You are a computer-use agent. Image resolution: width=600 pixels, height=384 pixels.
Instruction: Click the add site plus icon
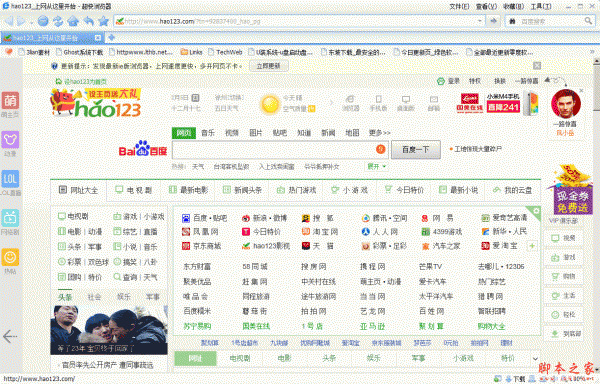tap(532, 246)
